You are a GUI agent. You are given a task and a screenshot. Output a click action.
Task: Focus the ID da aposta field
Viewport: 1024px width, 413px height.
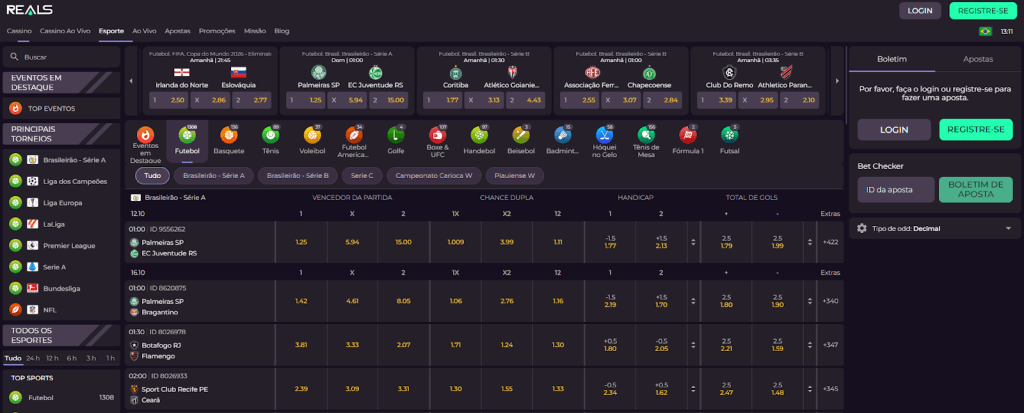tap(895, 190)
